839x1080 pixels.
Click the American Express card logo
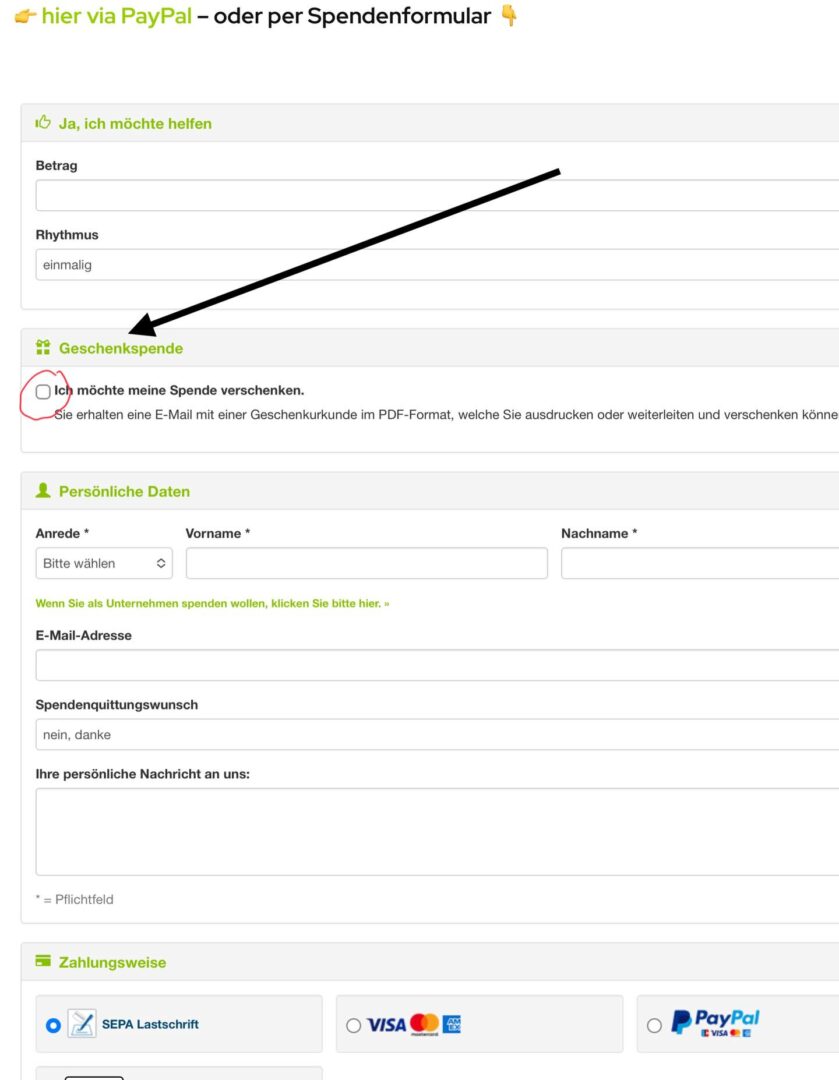451,1024
